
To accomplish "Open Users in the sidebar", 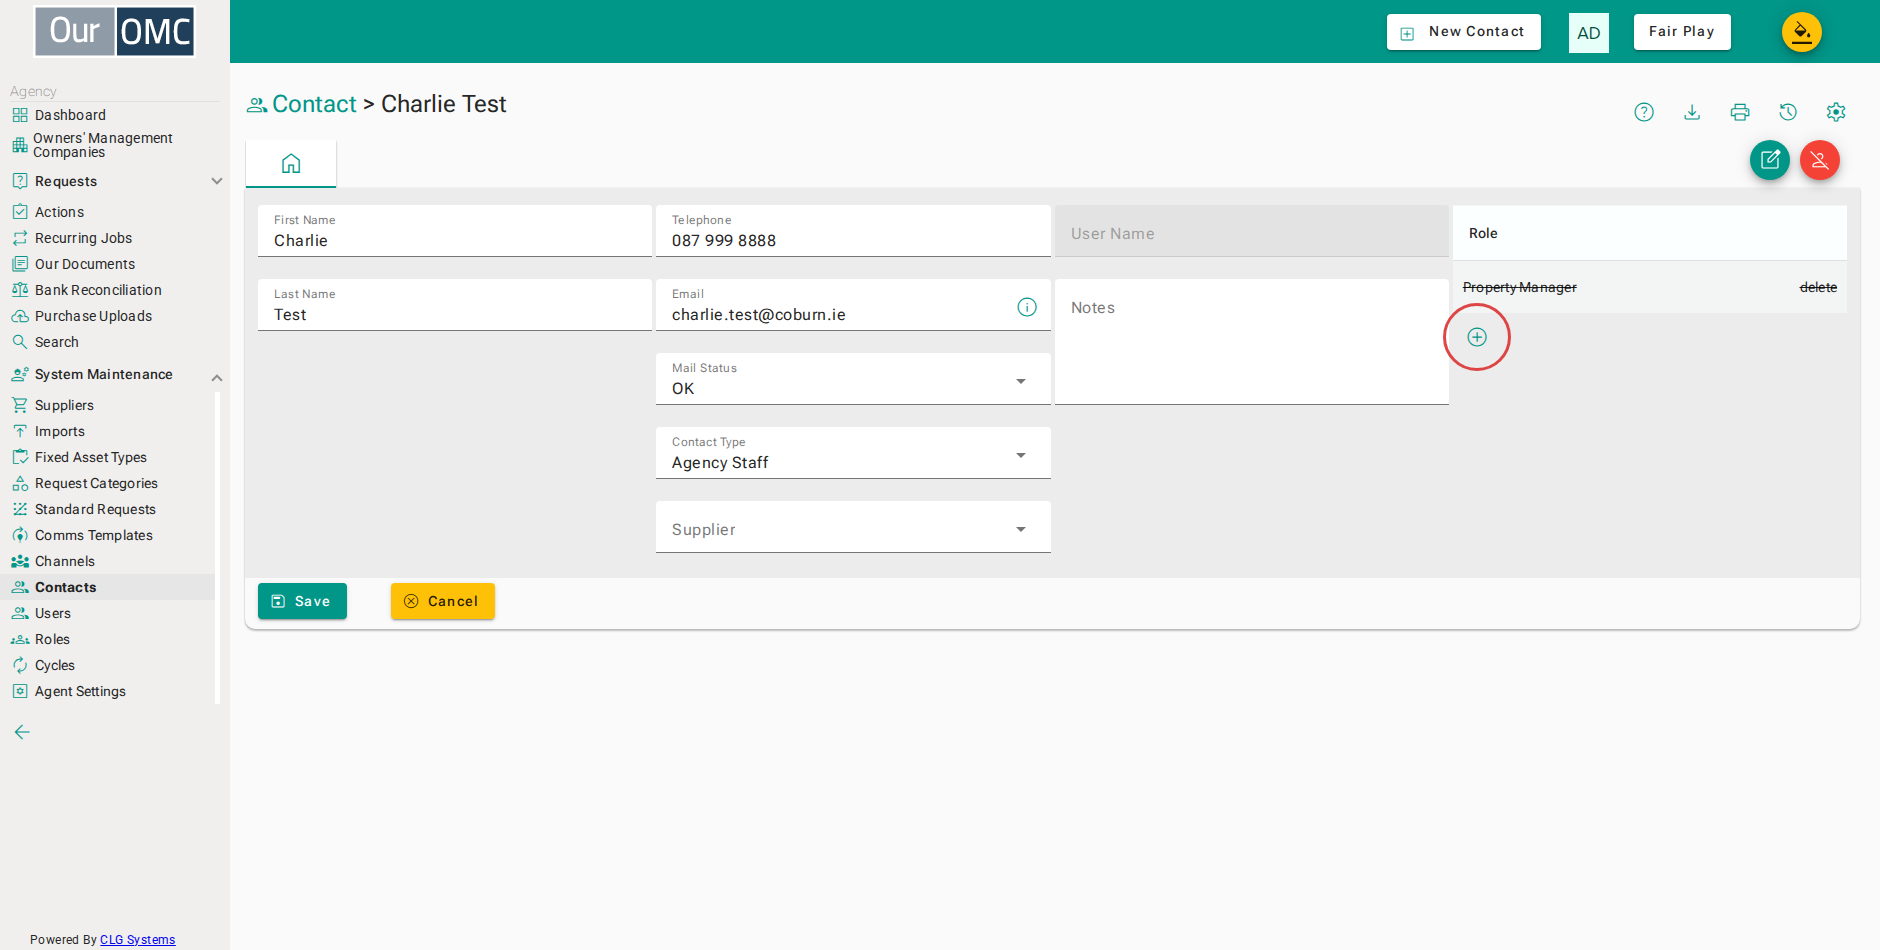I will pyautogui.click(x=53, y=613).
